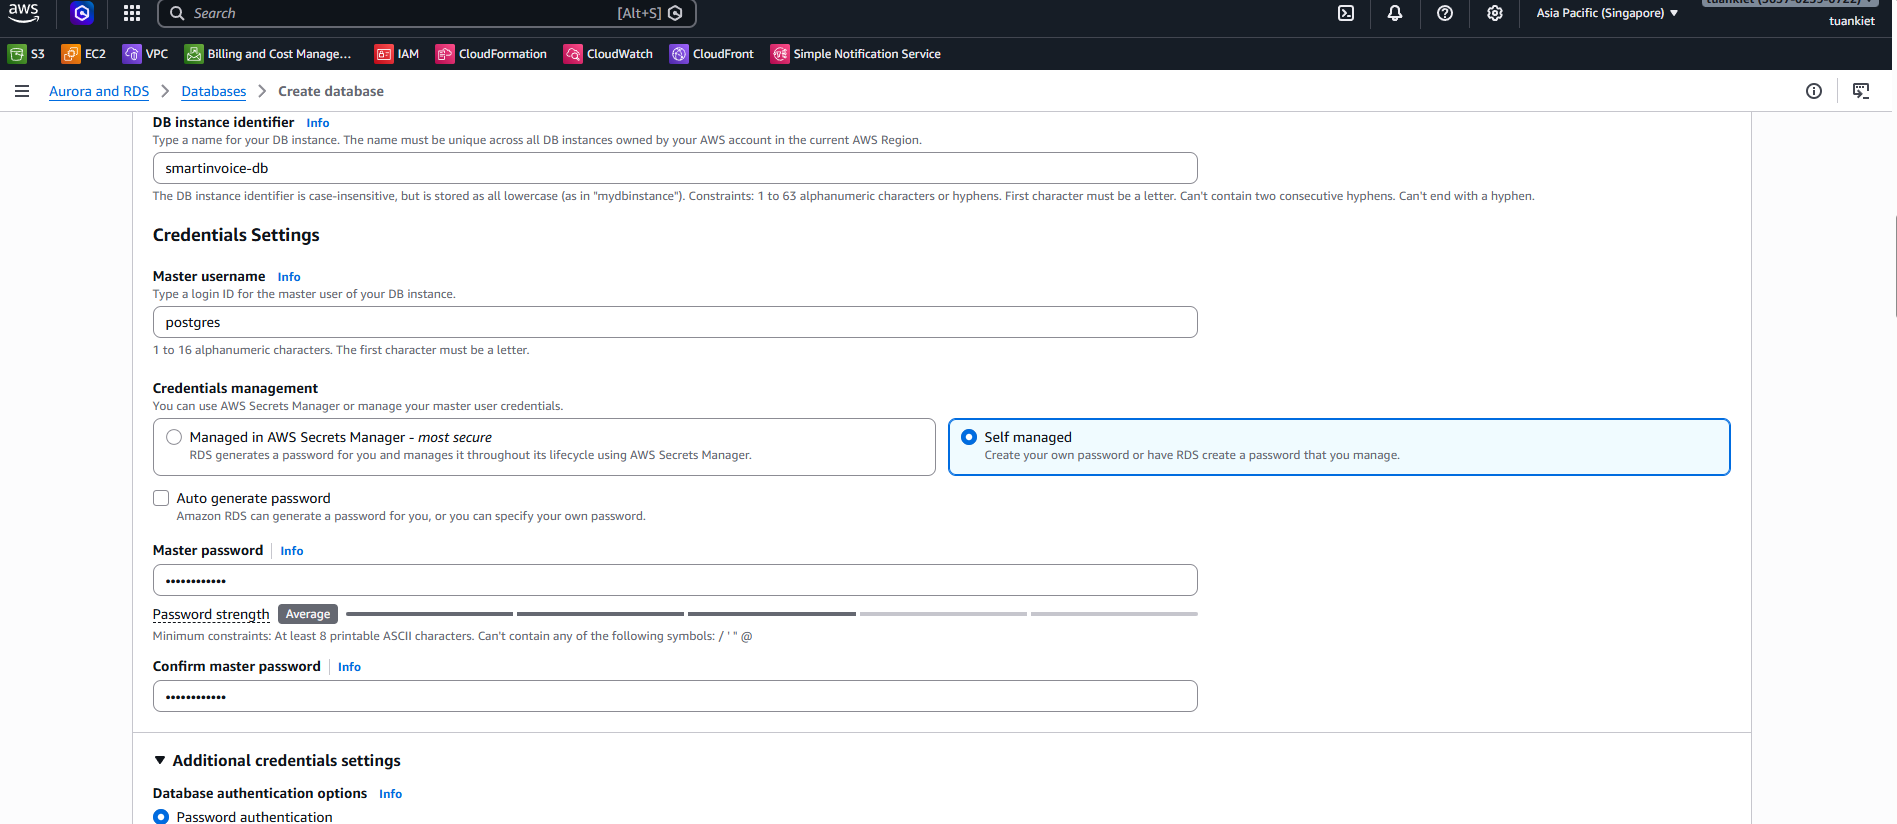Select the Self managed credentials option
The width and height of the screenshot is (1897, 824).
(x=969, y=437)
